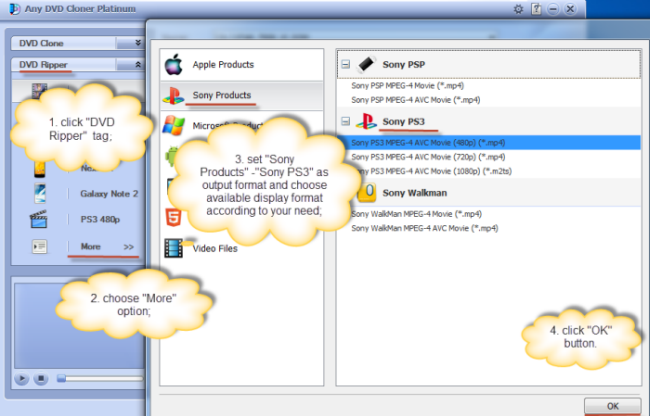This screenshot has height=416, width=650.
Task: Collapse the DVD Ripper panel chevron
Action: pyautogui.click(x=138, y=65)
